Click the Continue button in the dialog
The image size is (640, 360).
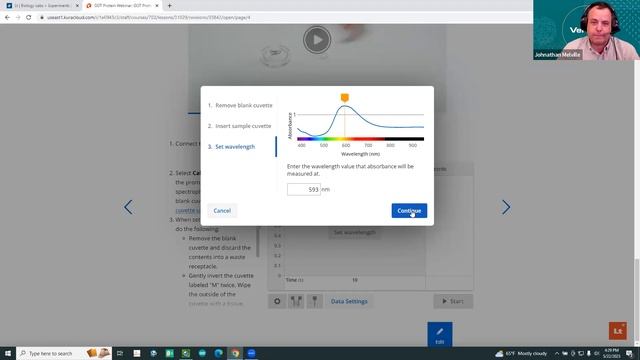click(409, 211)
